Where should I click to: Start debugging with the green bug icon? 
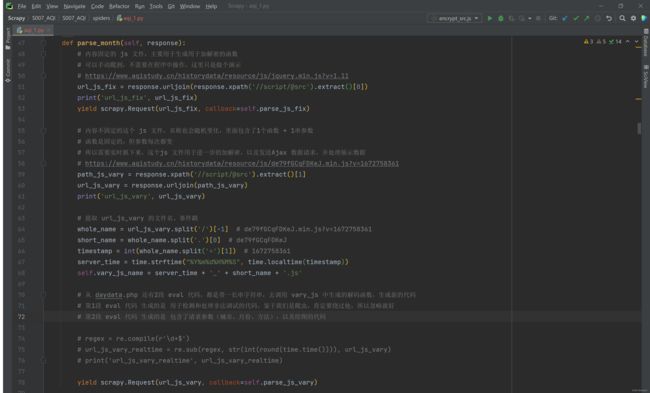[501, 18]
